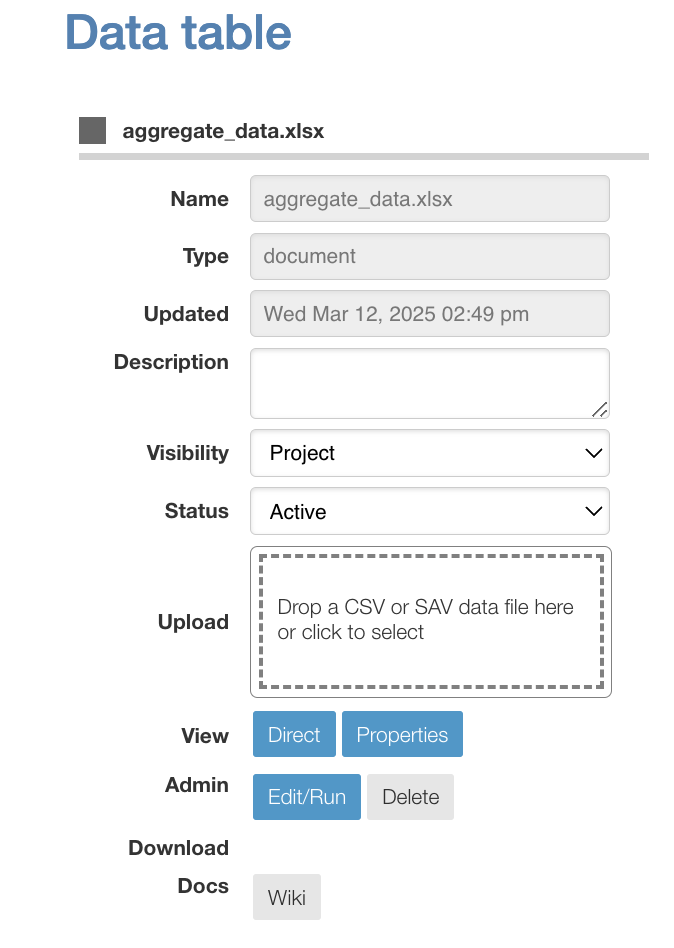Click the Direct view button
The width and height of the screenshot is (674, 948).
click(294, 734)
